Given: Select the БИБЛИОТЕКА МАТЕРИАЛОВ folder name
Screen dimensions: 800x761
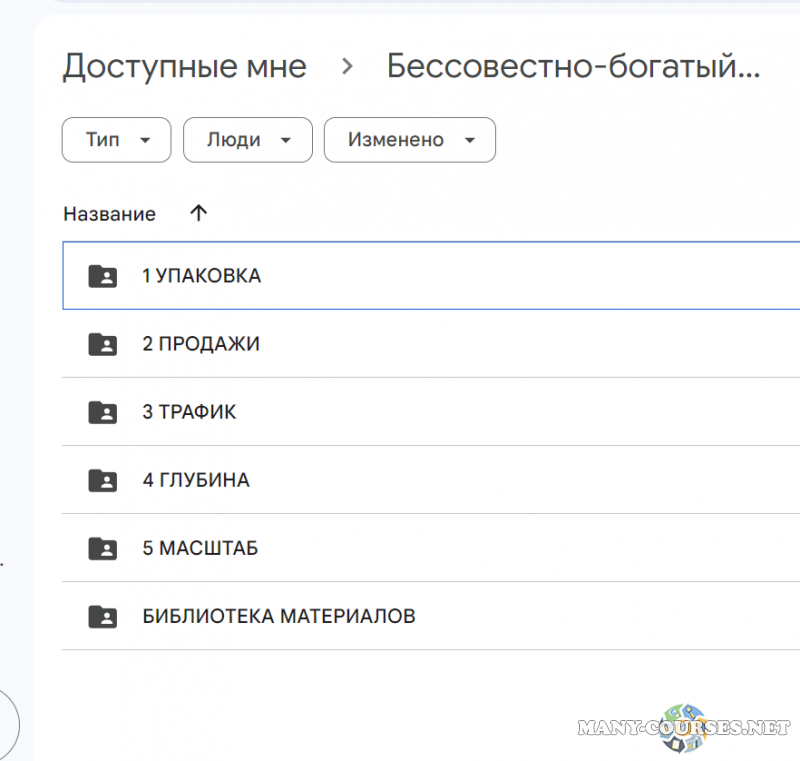Looking at the screenshot, I should (x=279, y=616).
